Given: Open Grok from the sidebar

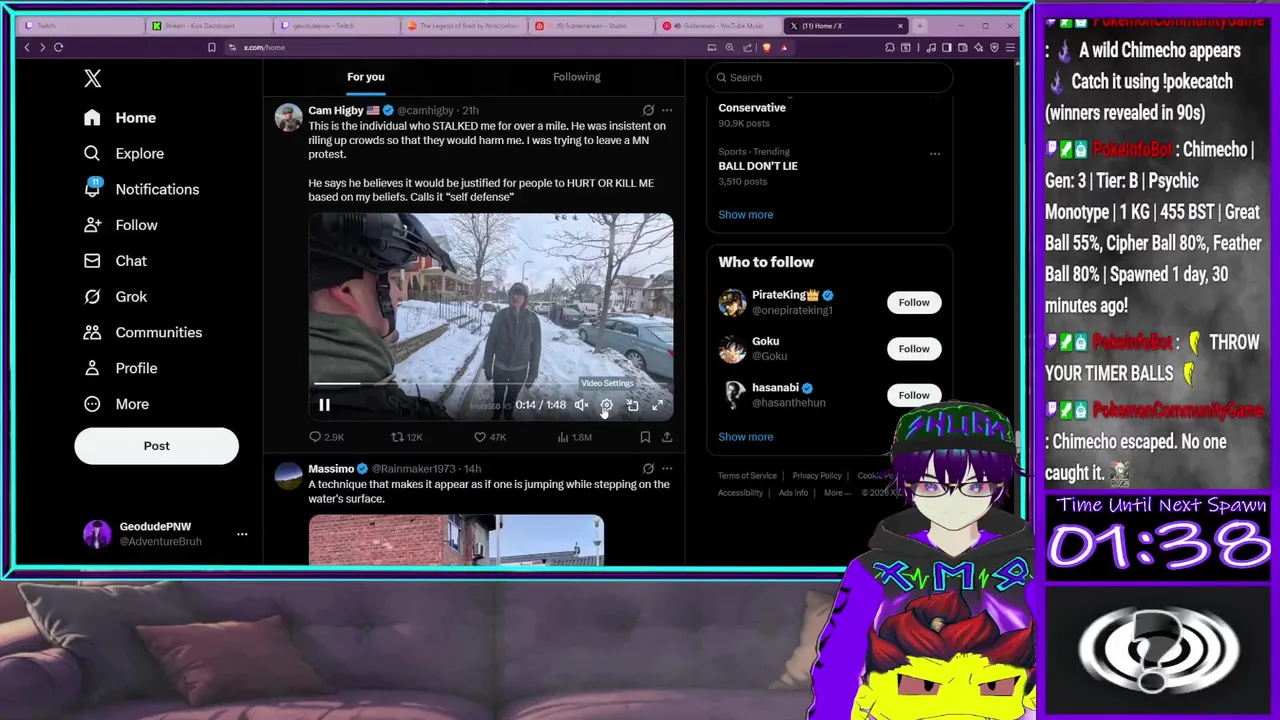Looking at the screenshot, I should click(115, 296).
